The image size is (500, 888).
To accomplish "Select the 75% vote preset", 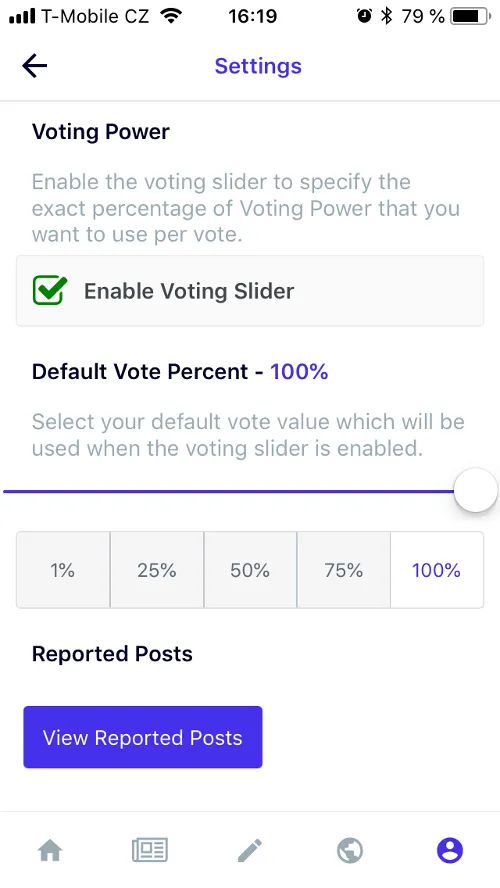I will (344, 570).
